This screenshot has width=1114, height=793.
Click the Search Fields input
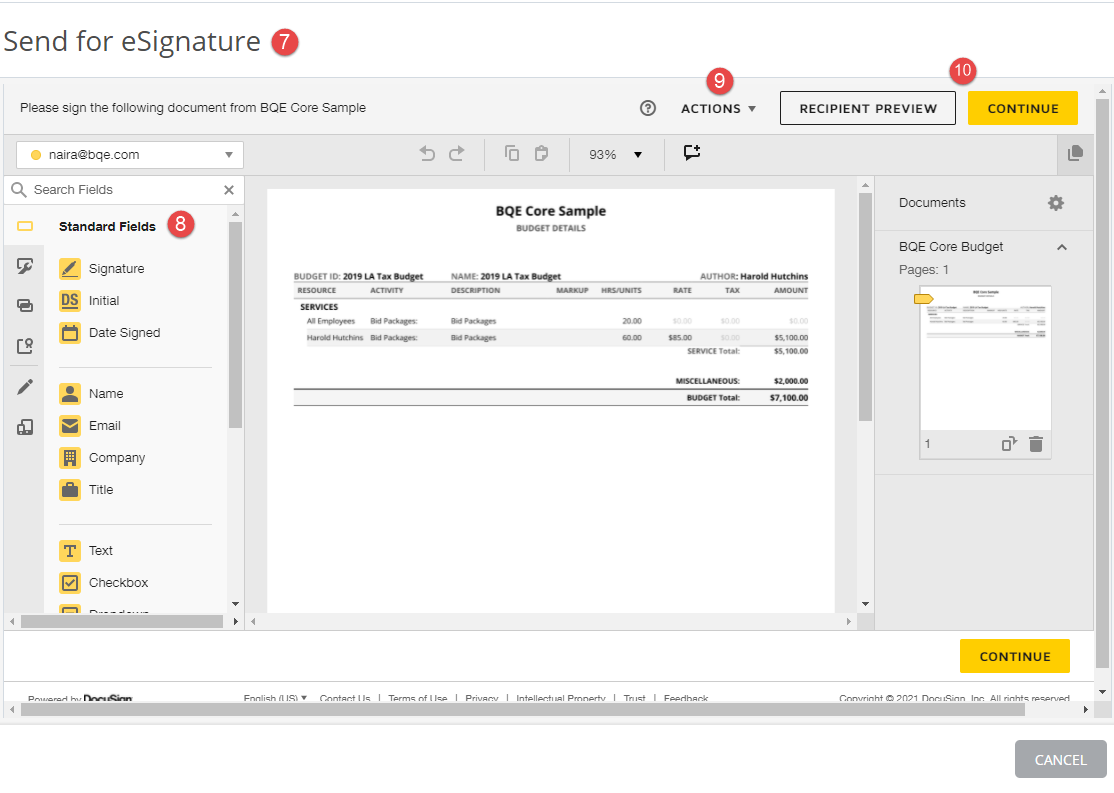pyautogui.click(x=124, y=190)
